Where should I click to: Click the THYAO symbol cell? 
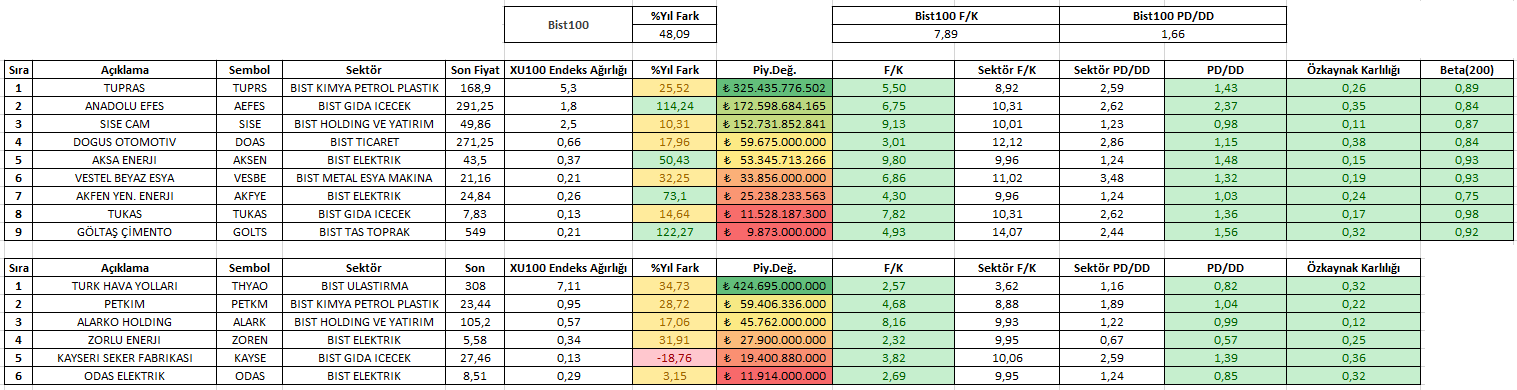[x=249, y=286]
